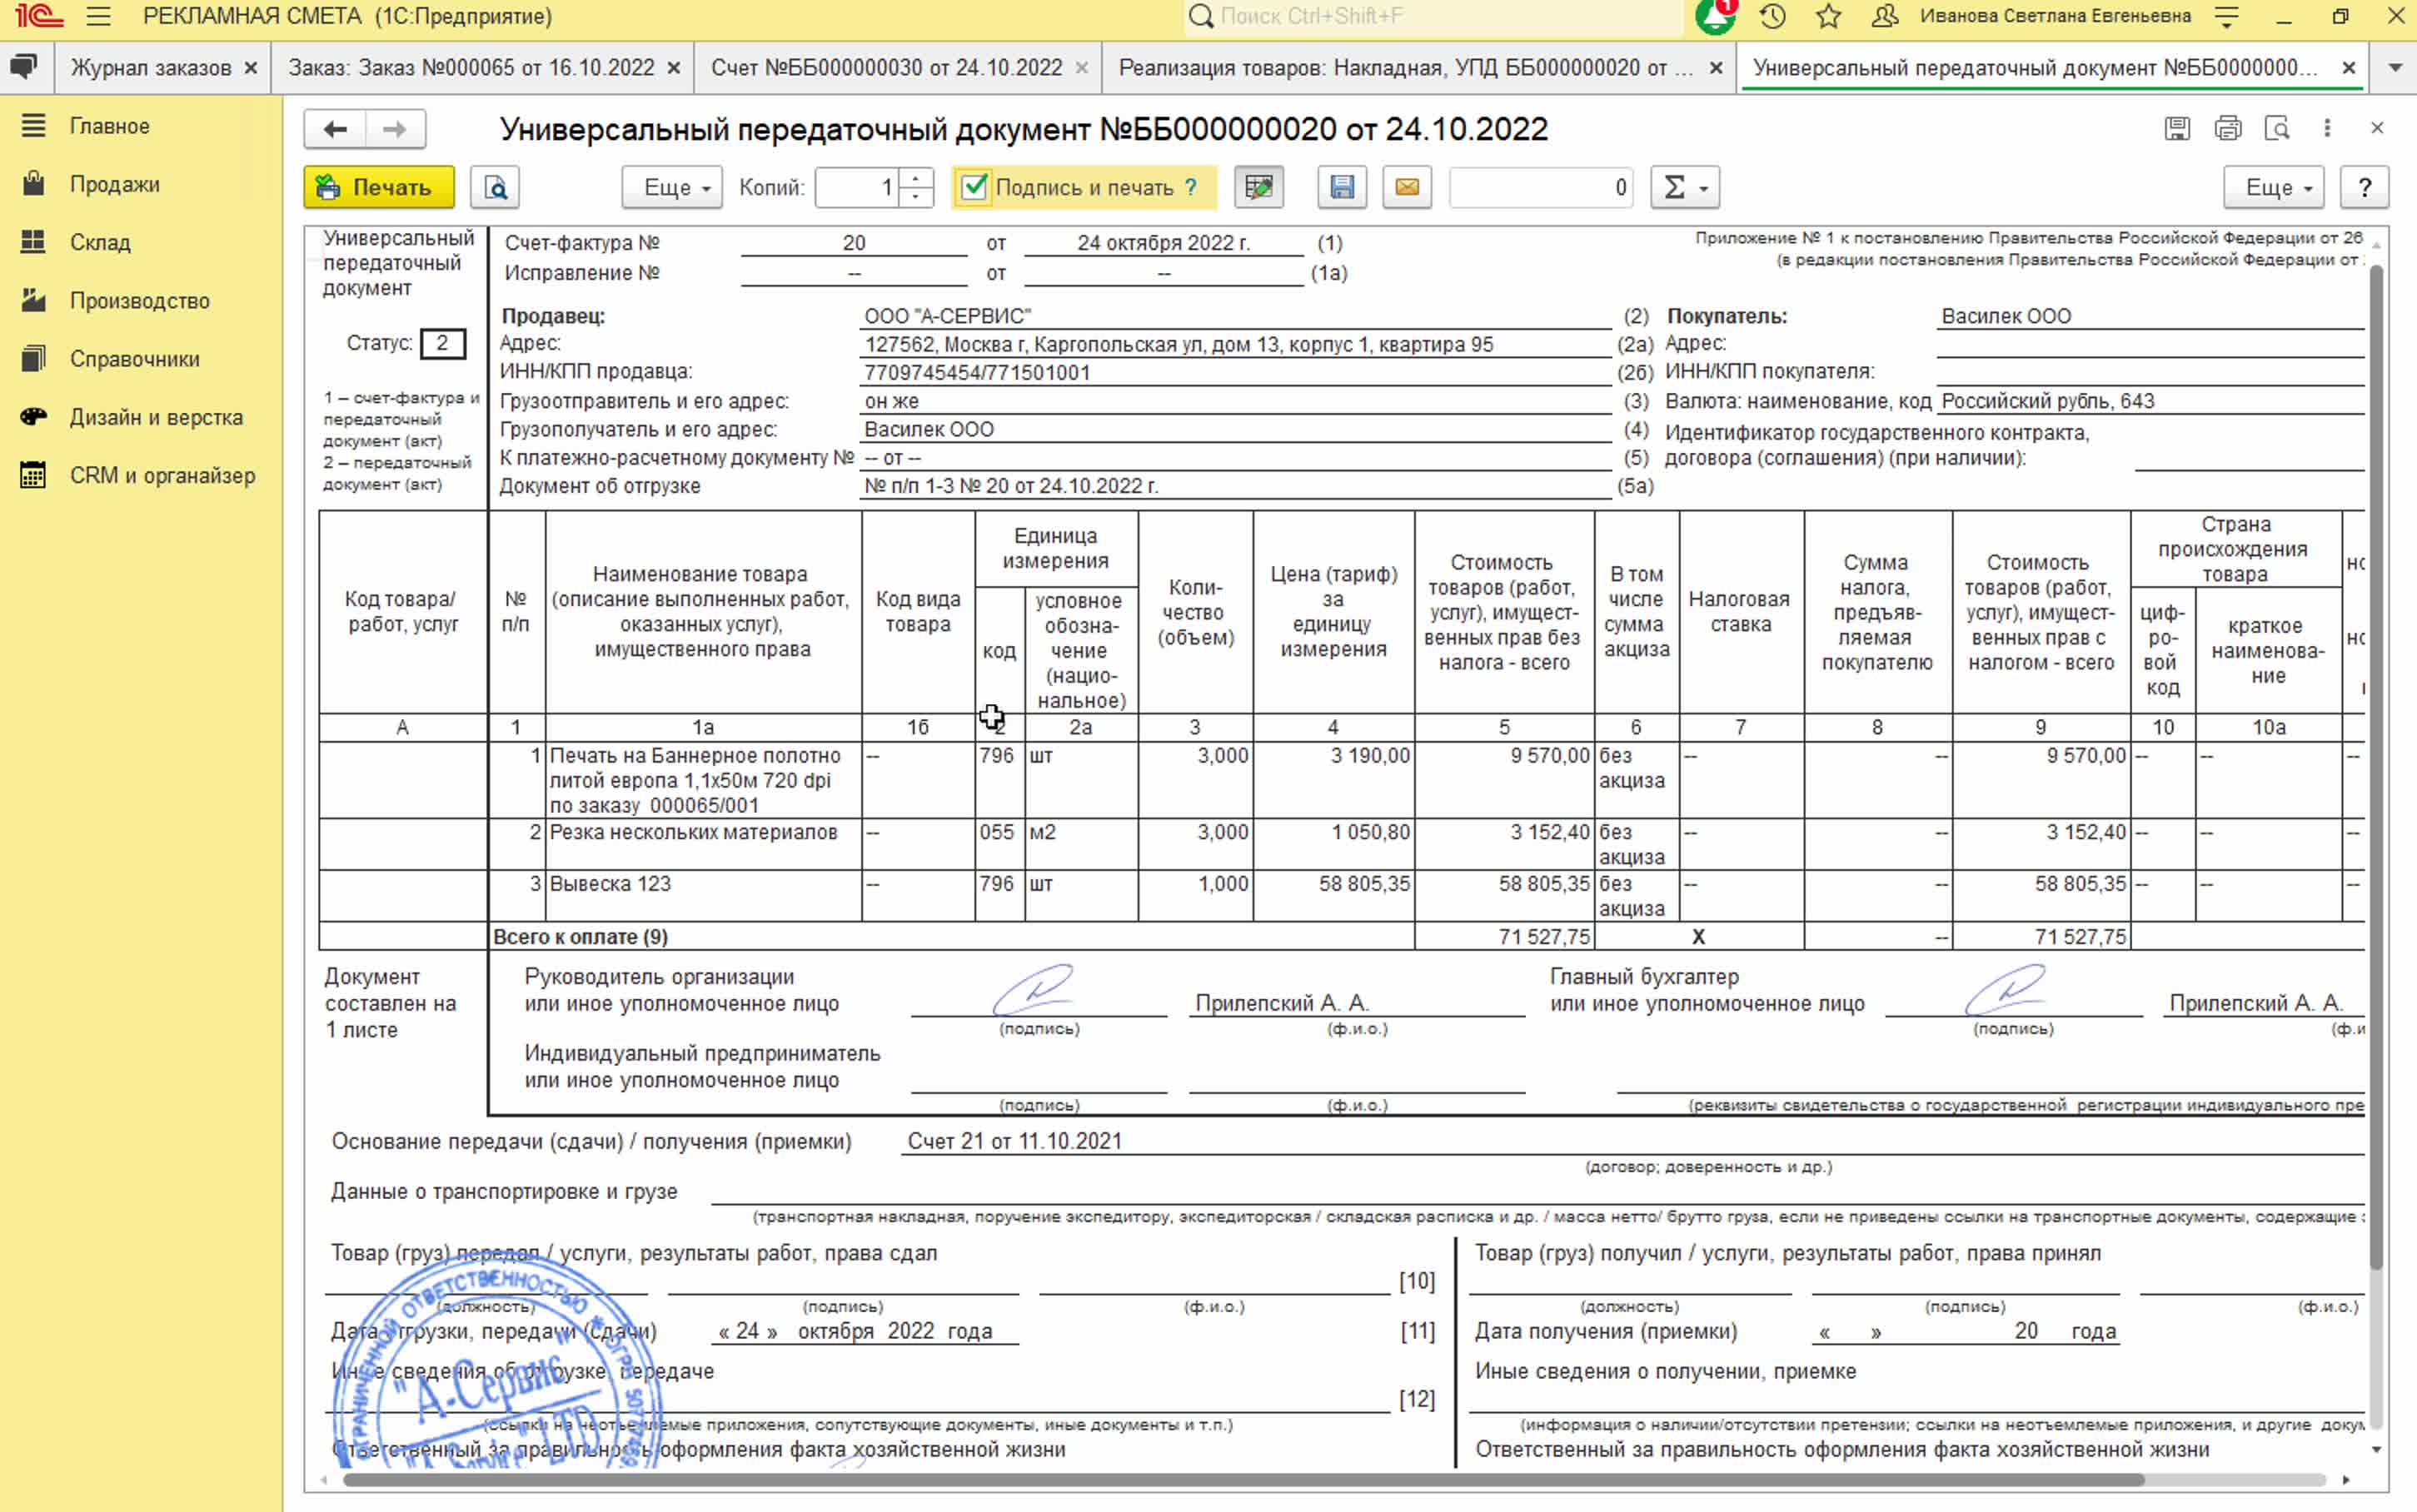
Task: Select the cell Печать на Баннерное полотно
Action: pyautogui.click(x=703, y=780)
